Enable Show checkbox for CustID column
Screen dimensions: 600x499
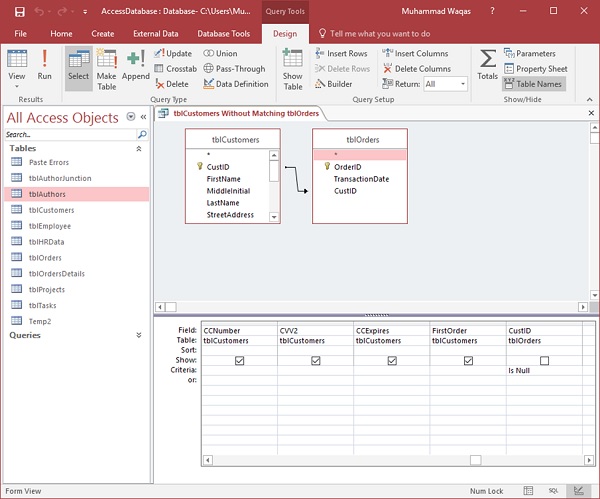[544, 361]
